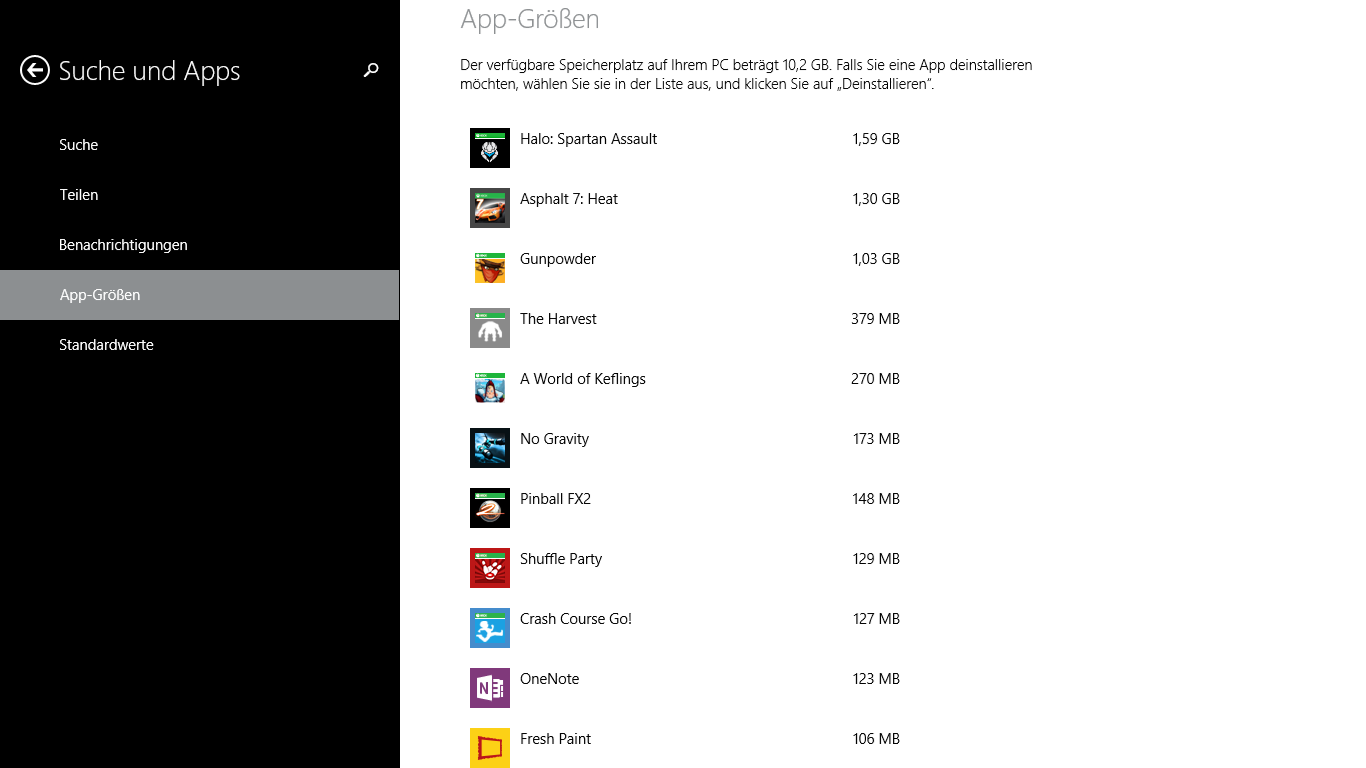Click the 148 MB size value
Viewport: 1366px width, 768px height.
click(876, 499)
